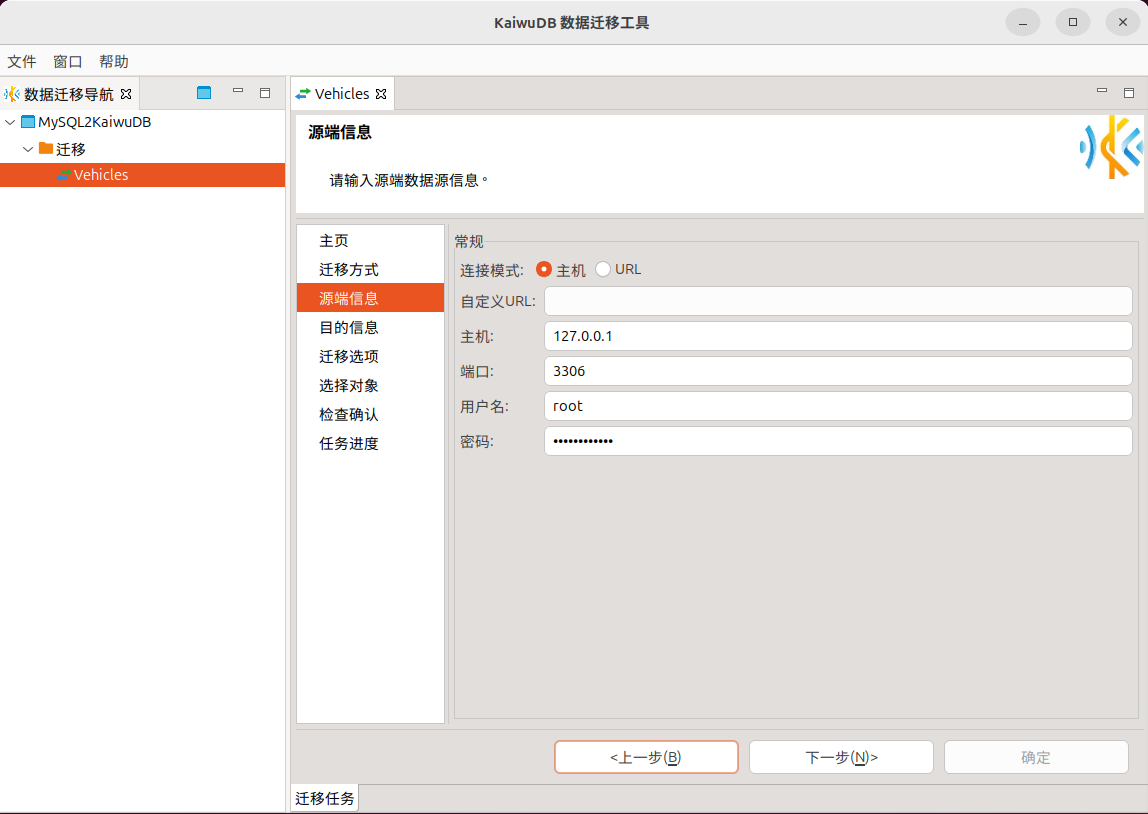Click the MySQL2KaiwuDB project icon
Viewport: 1148px width, 814px height.
(x=28, y=122)
